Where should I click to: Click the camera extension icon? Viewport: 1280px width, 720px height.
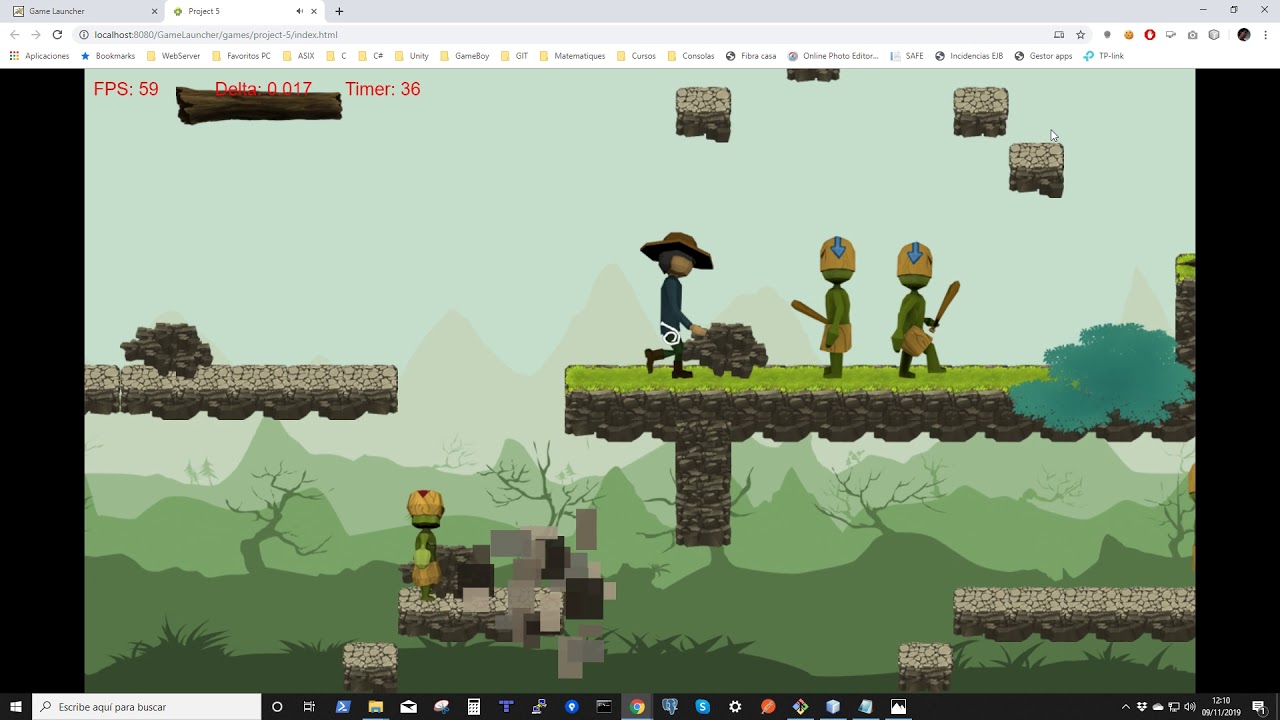click(1192, 34)
